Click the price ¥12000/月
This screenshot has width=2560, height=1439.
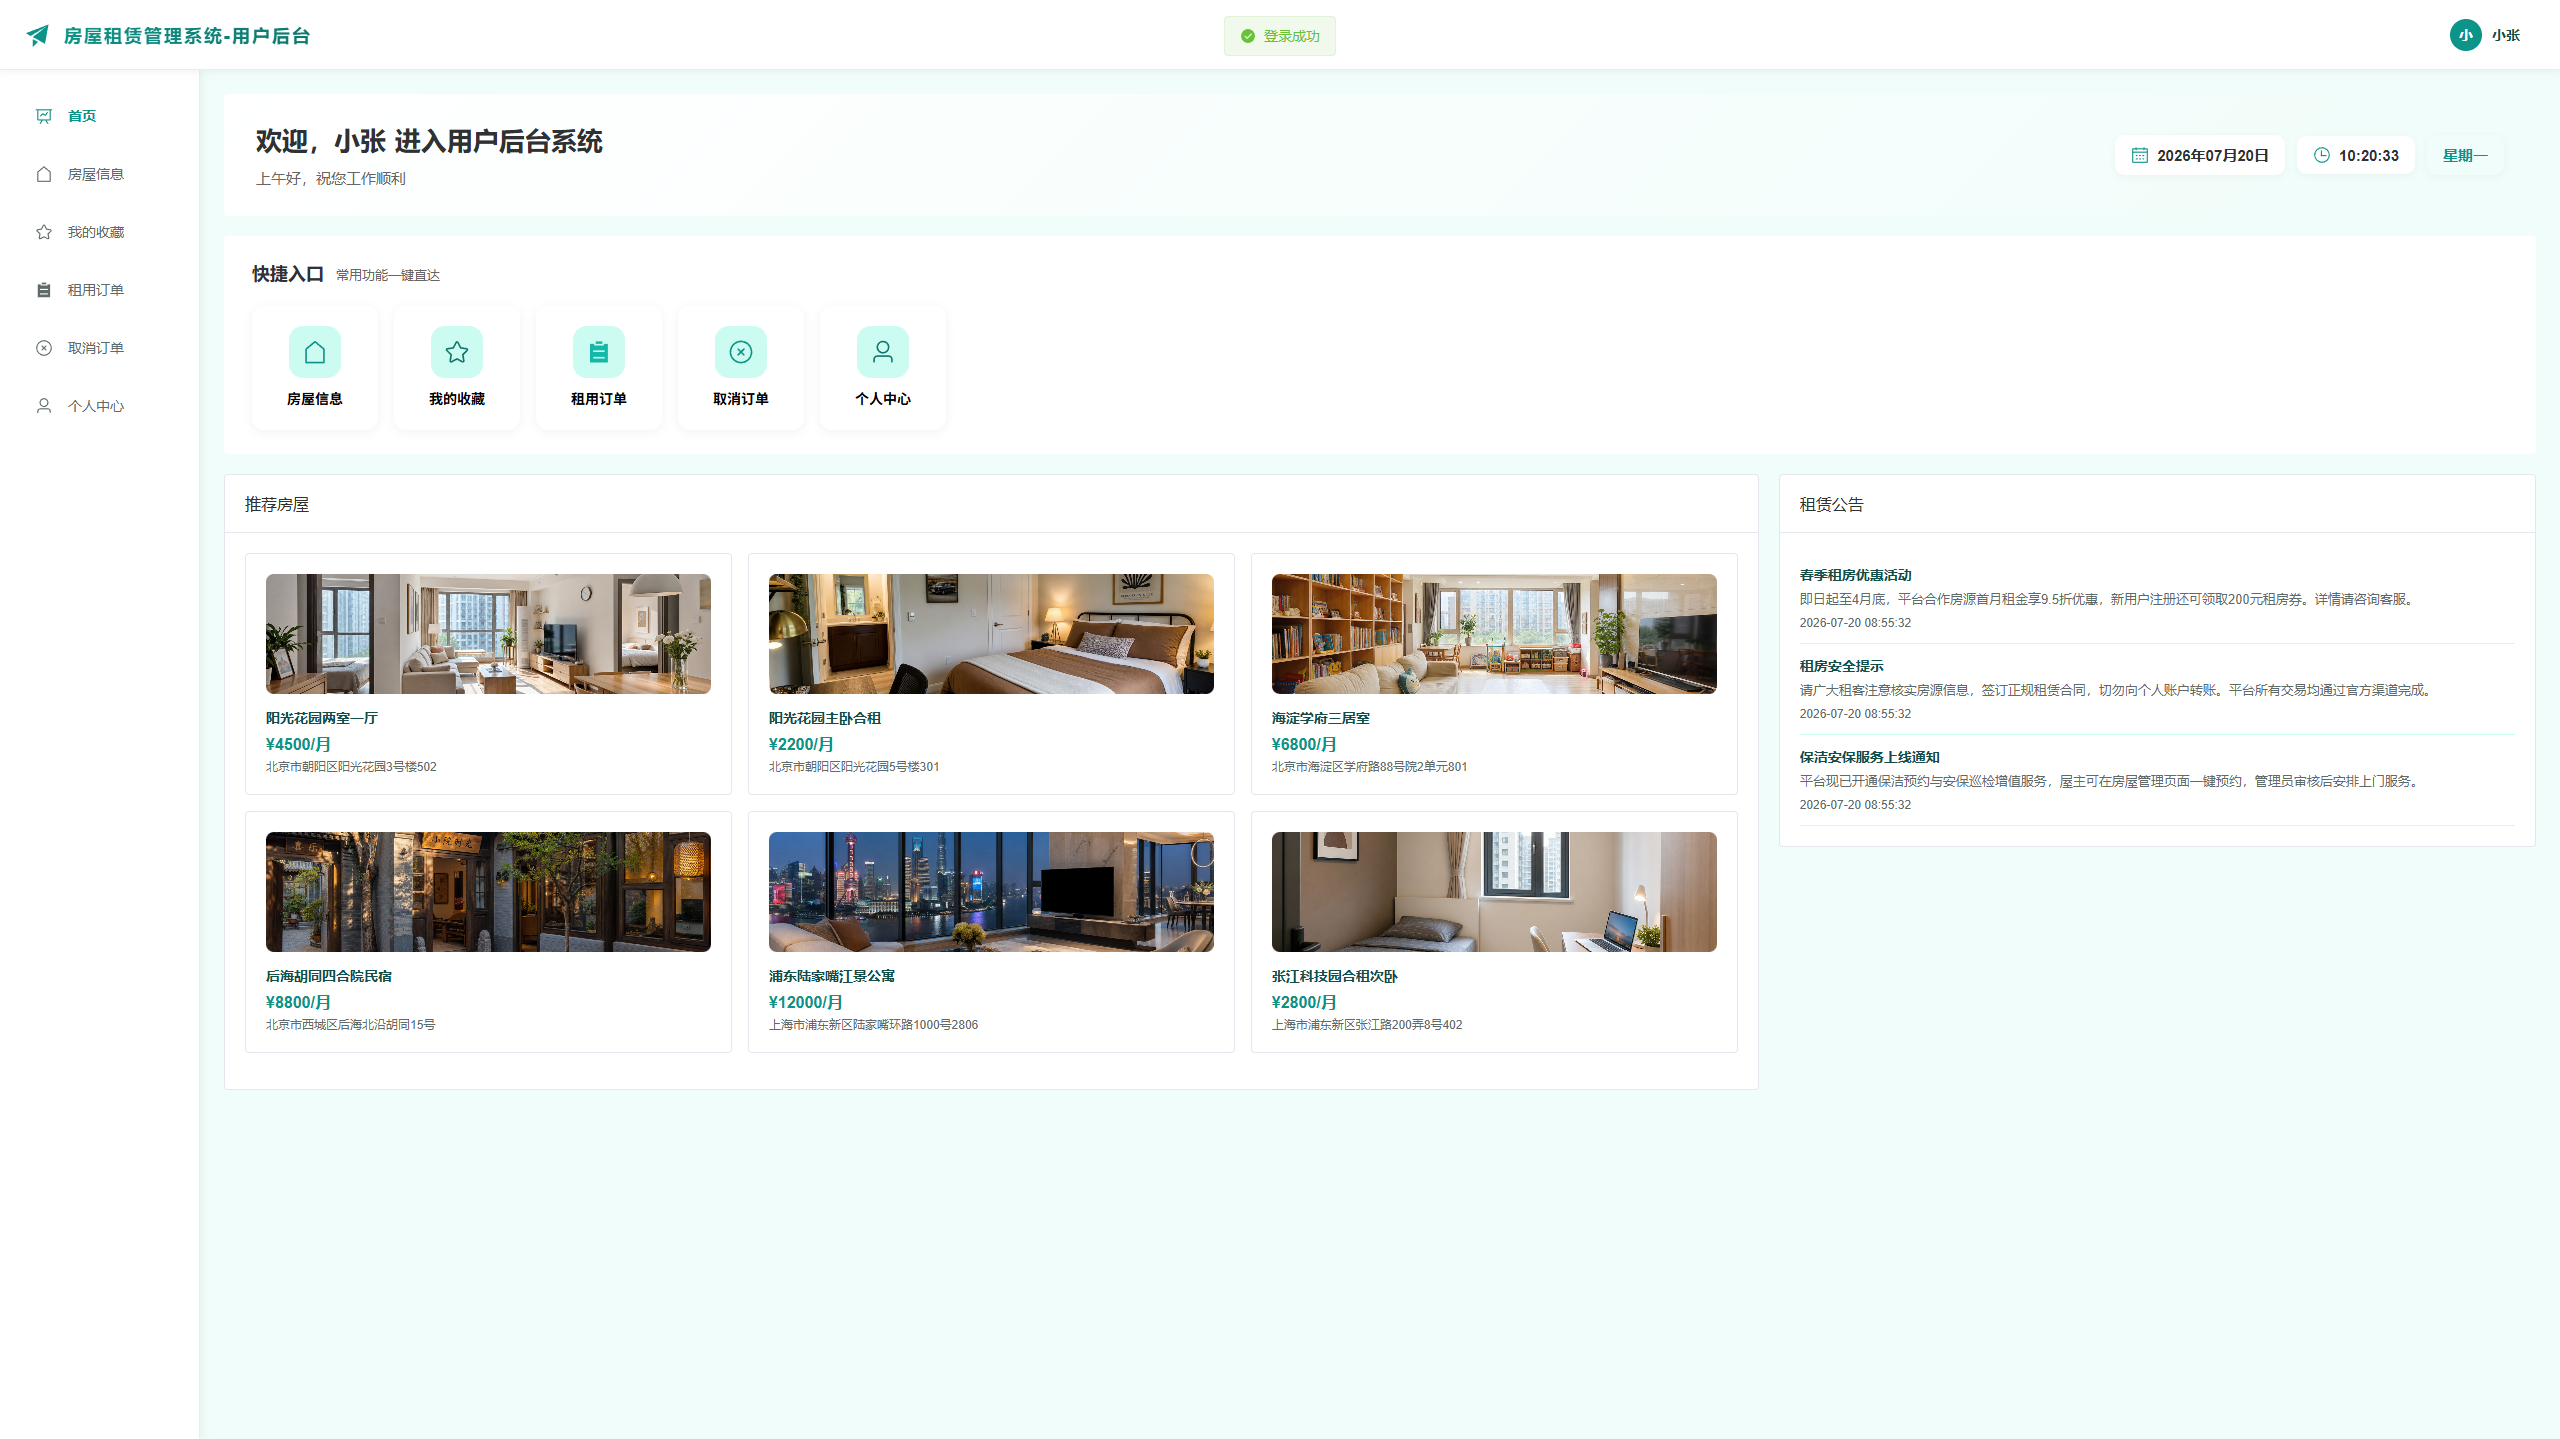coord(806,1002)
